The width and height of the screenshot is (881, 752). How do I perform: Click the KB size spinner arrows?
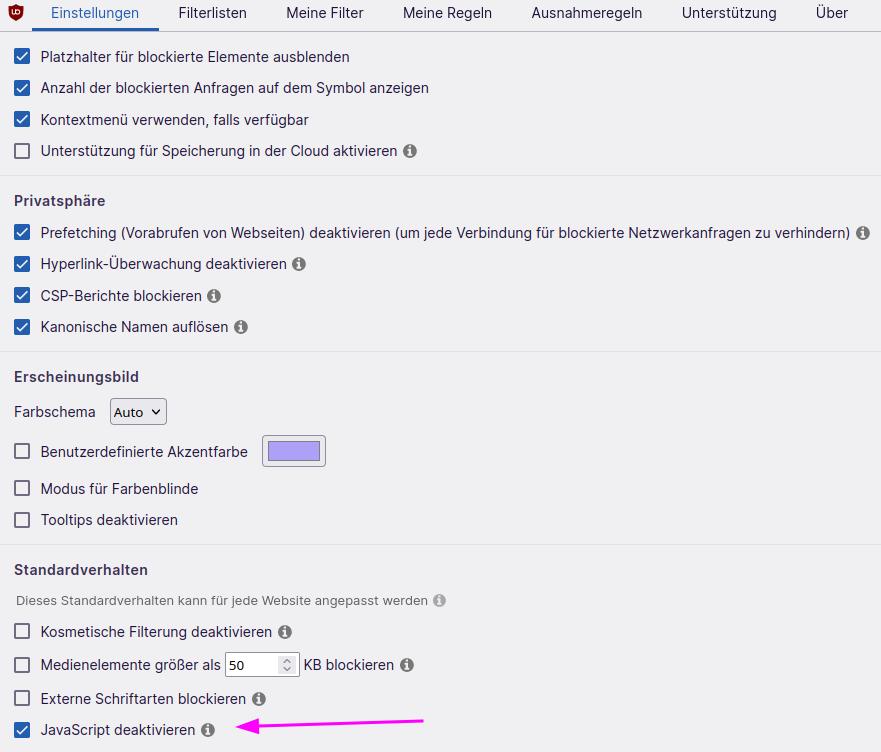pos(287,665)
